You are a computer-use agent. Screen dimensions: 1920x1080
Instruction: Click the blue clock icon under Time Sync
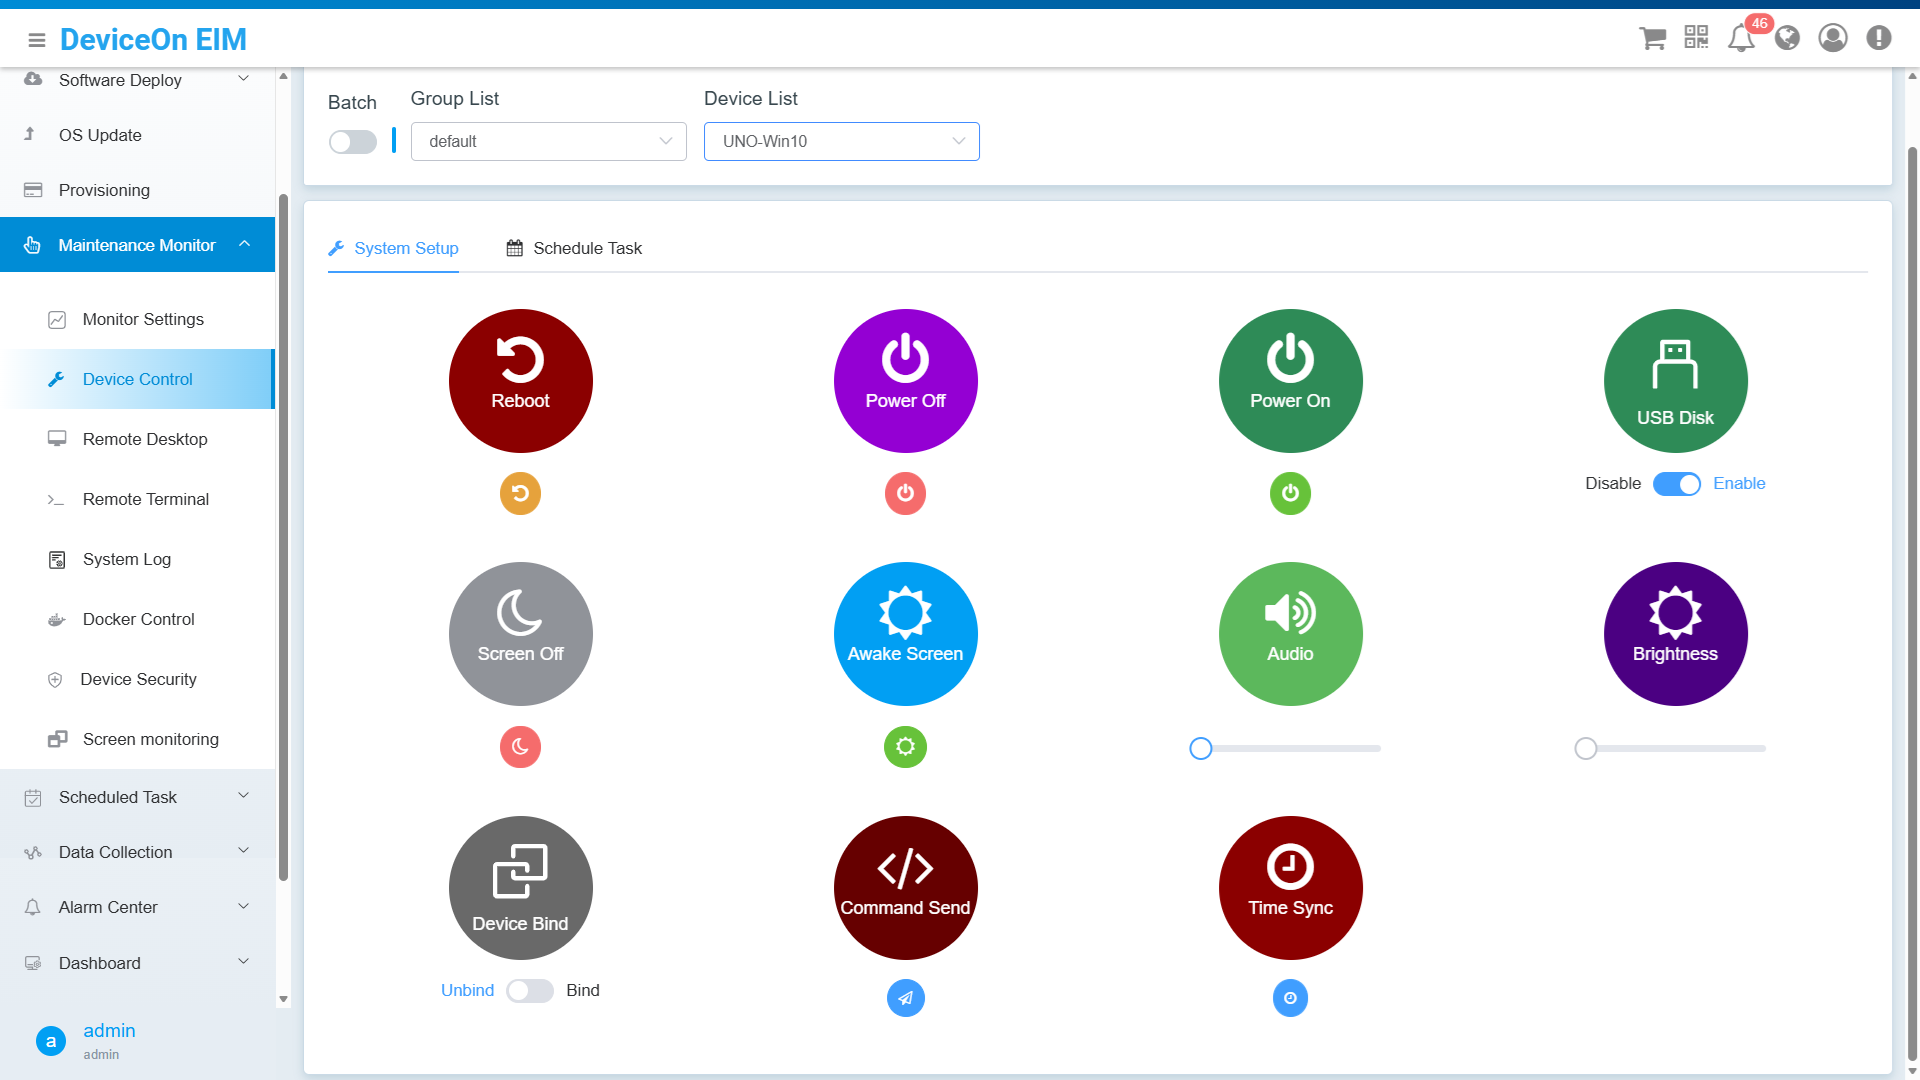click(x=1290, y=998)
